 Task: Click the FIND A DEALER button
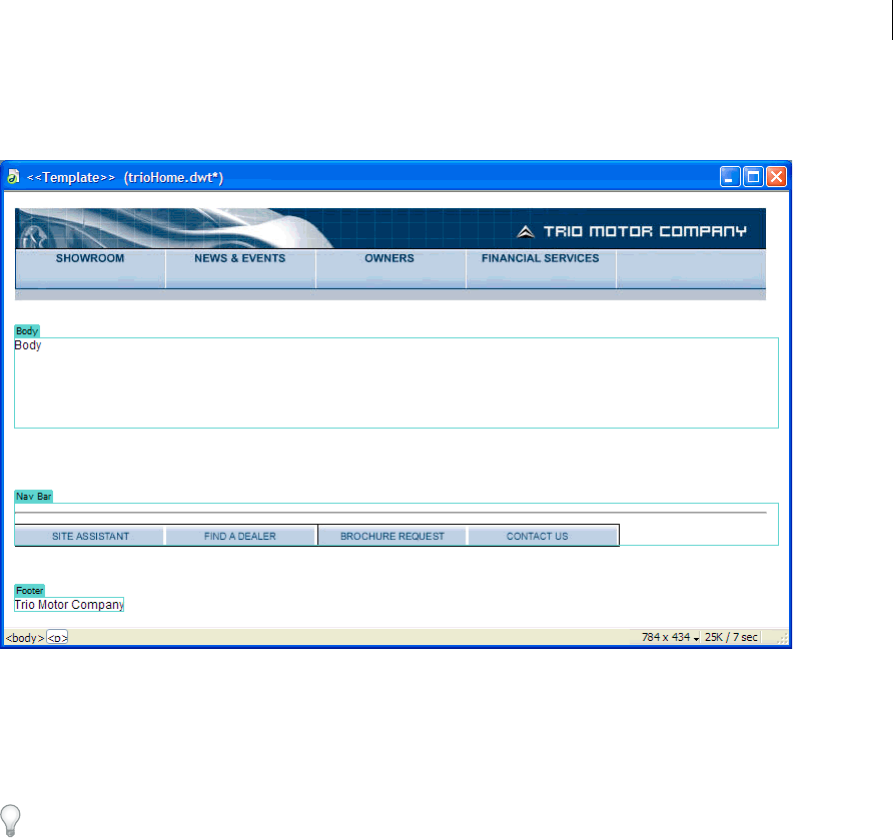[x=240, y=536]
